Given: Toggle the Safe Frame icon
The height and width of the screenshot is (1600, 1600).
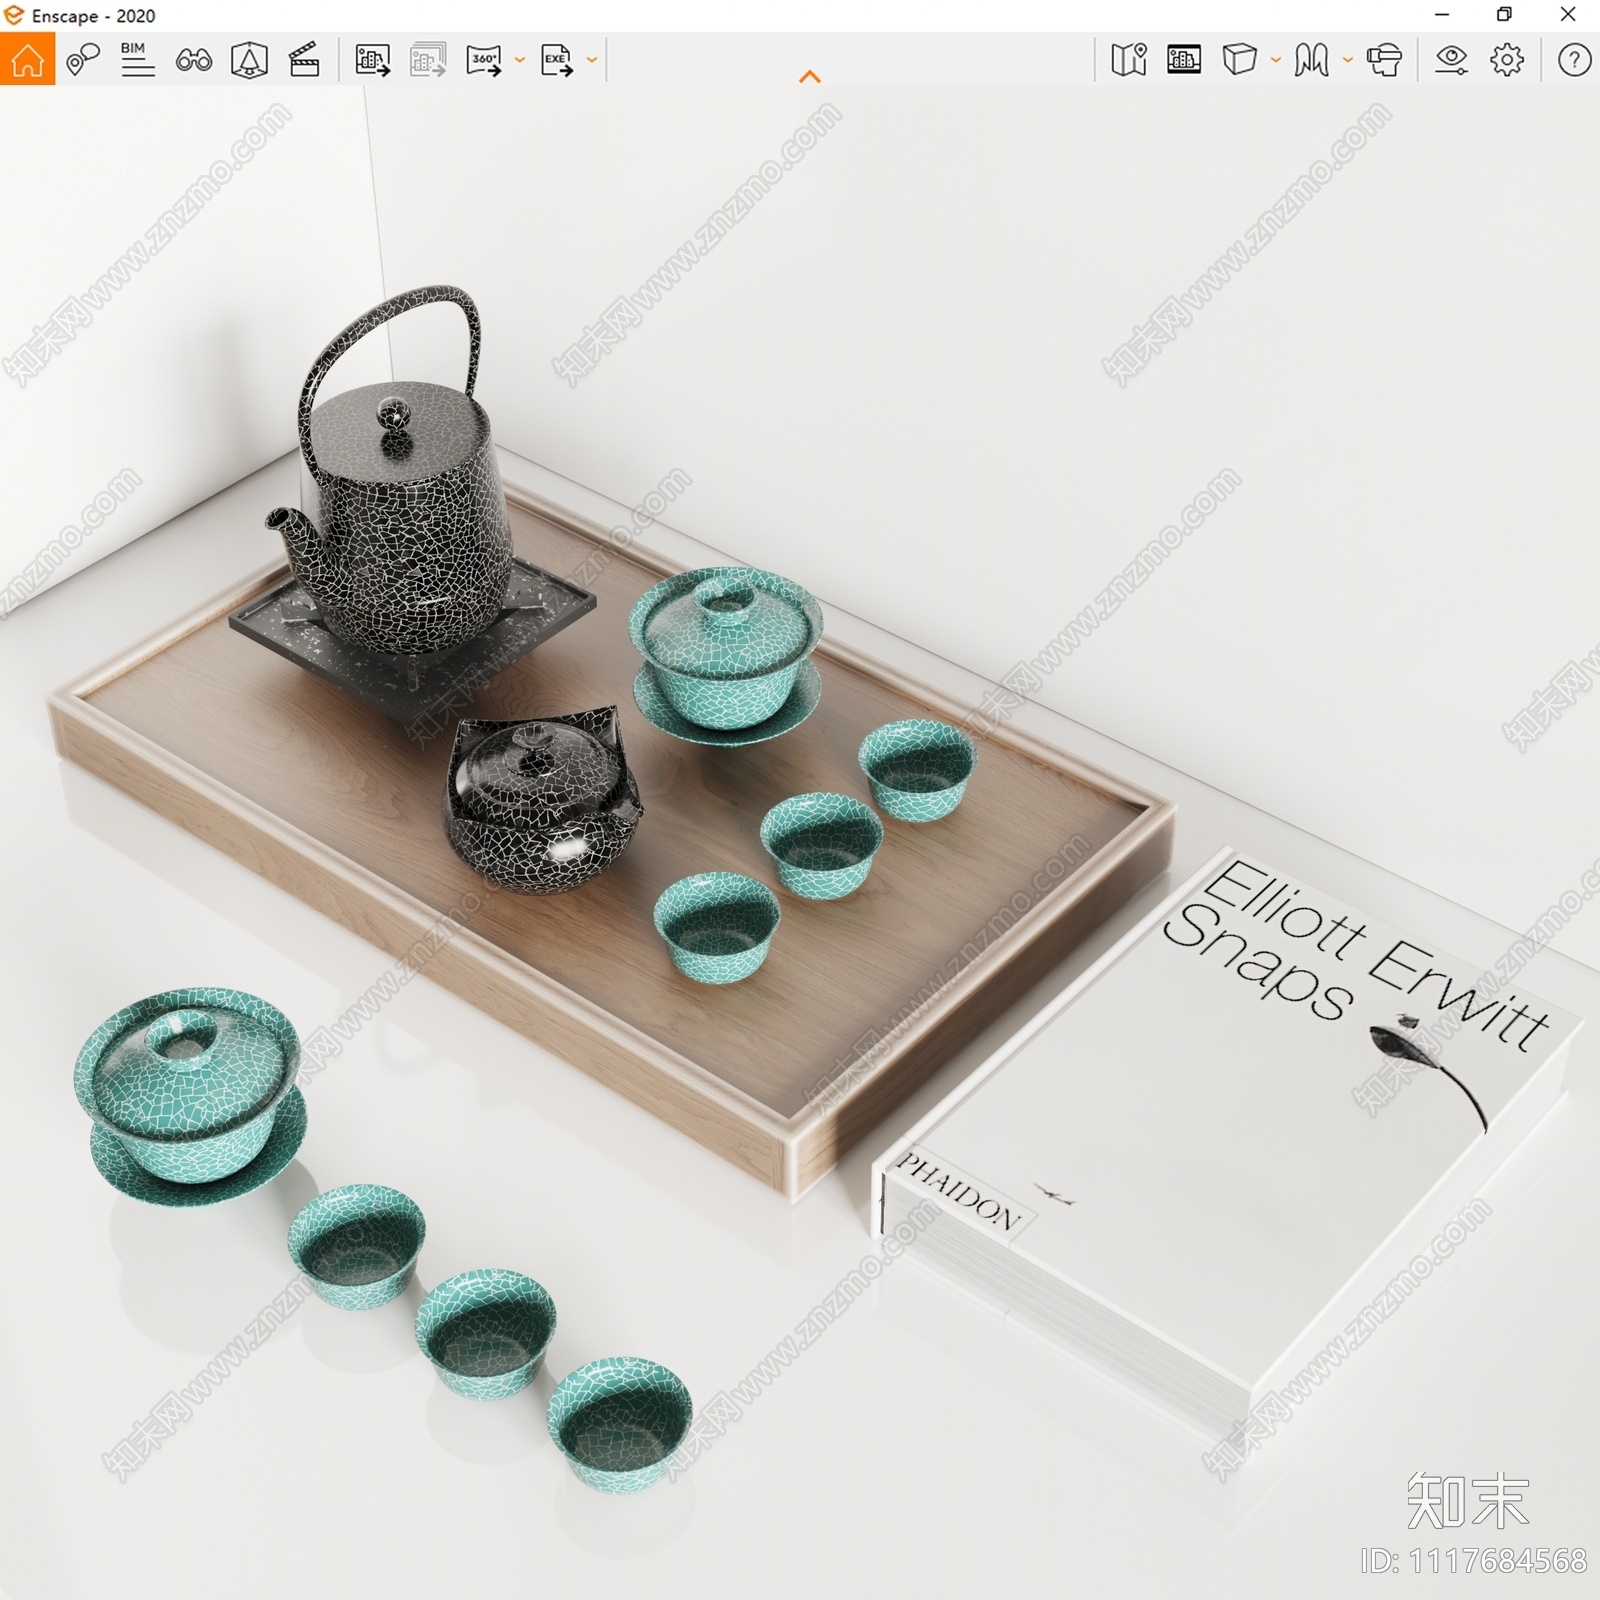Looking at the screenshot, I should pyautogui.click(x=1184, y=60).
